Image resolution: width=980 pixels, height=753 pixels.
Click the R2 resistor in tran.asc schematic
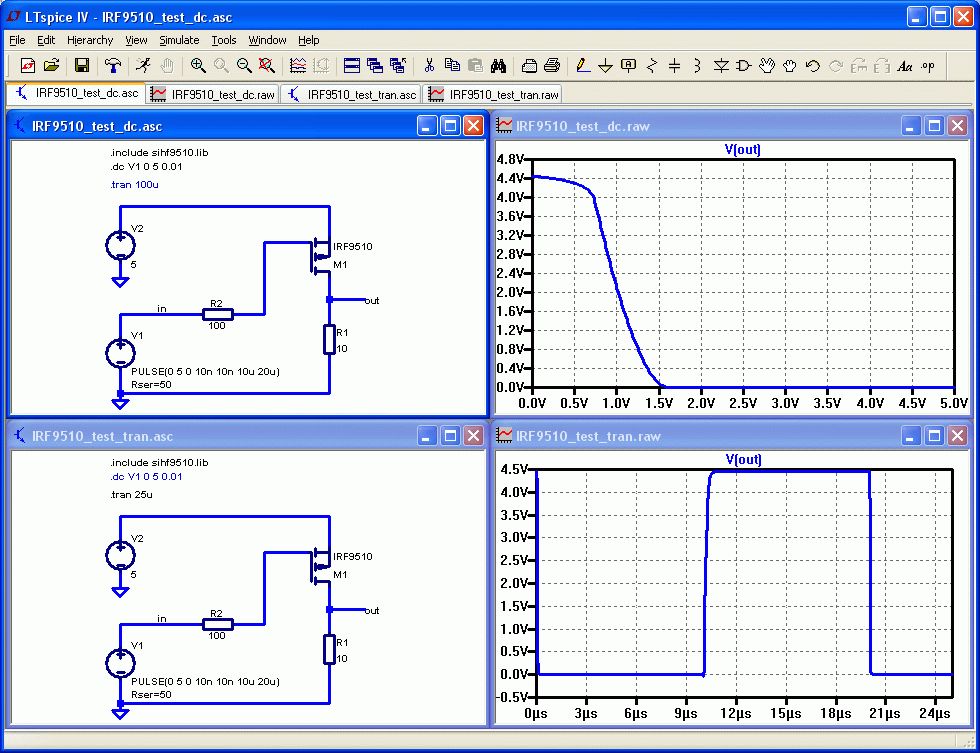[218, 624]
